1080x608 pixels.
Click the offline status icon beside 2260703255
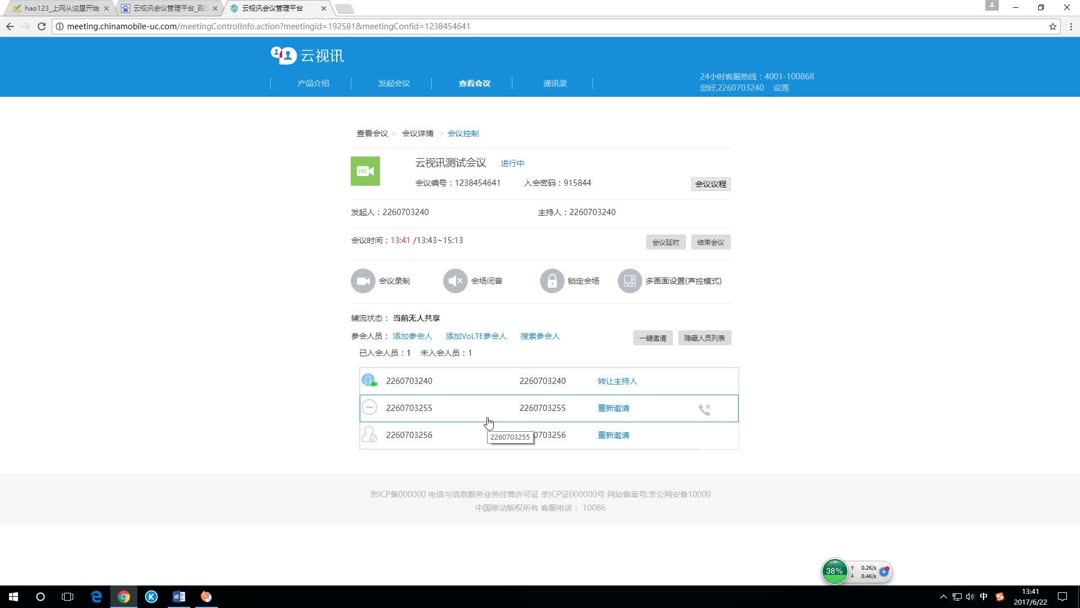click(369, 407)
